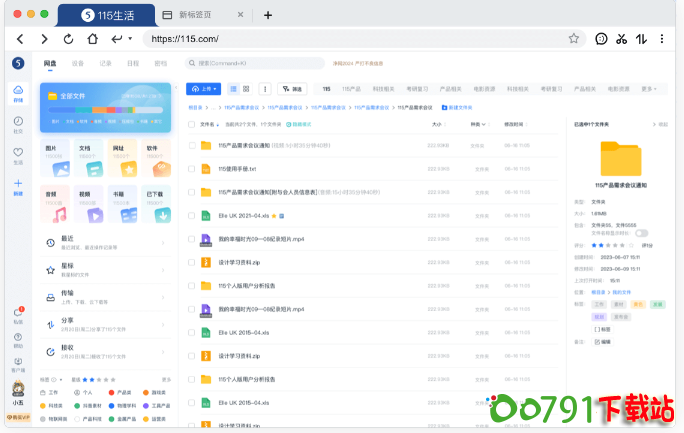This screenshot has width=684, height=433.
Task: Click the undo return arrow icon
Action: 116,39
